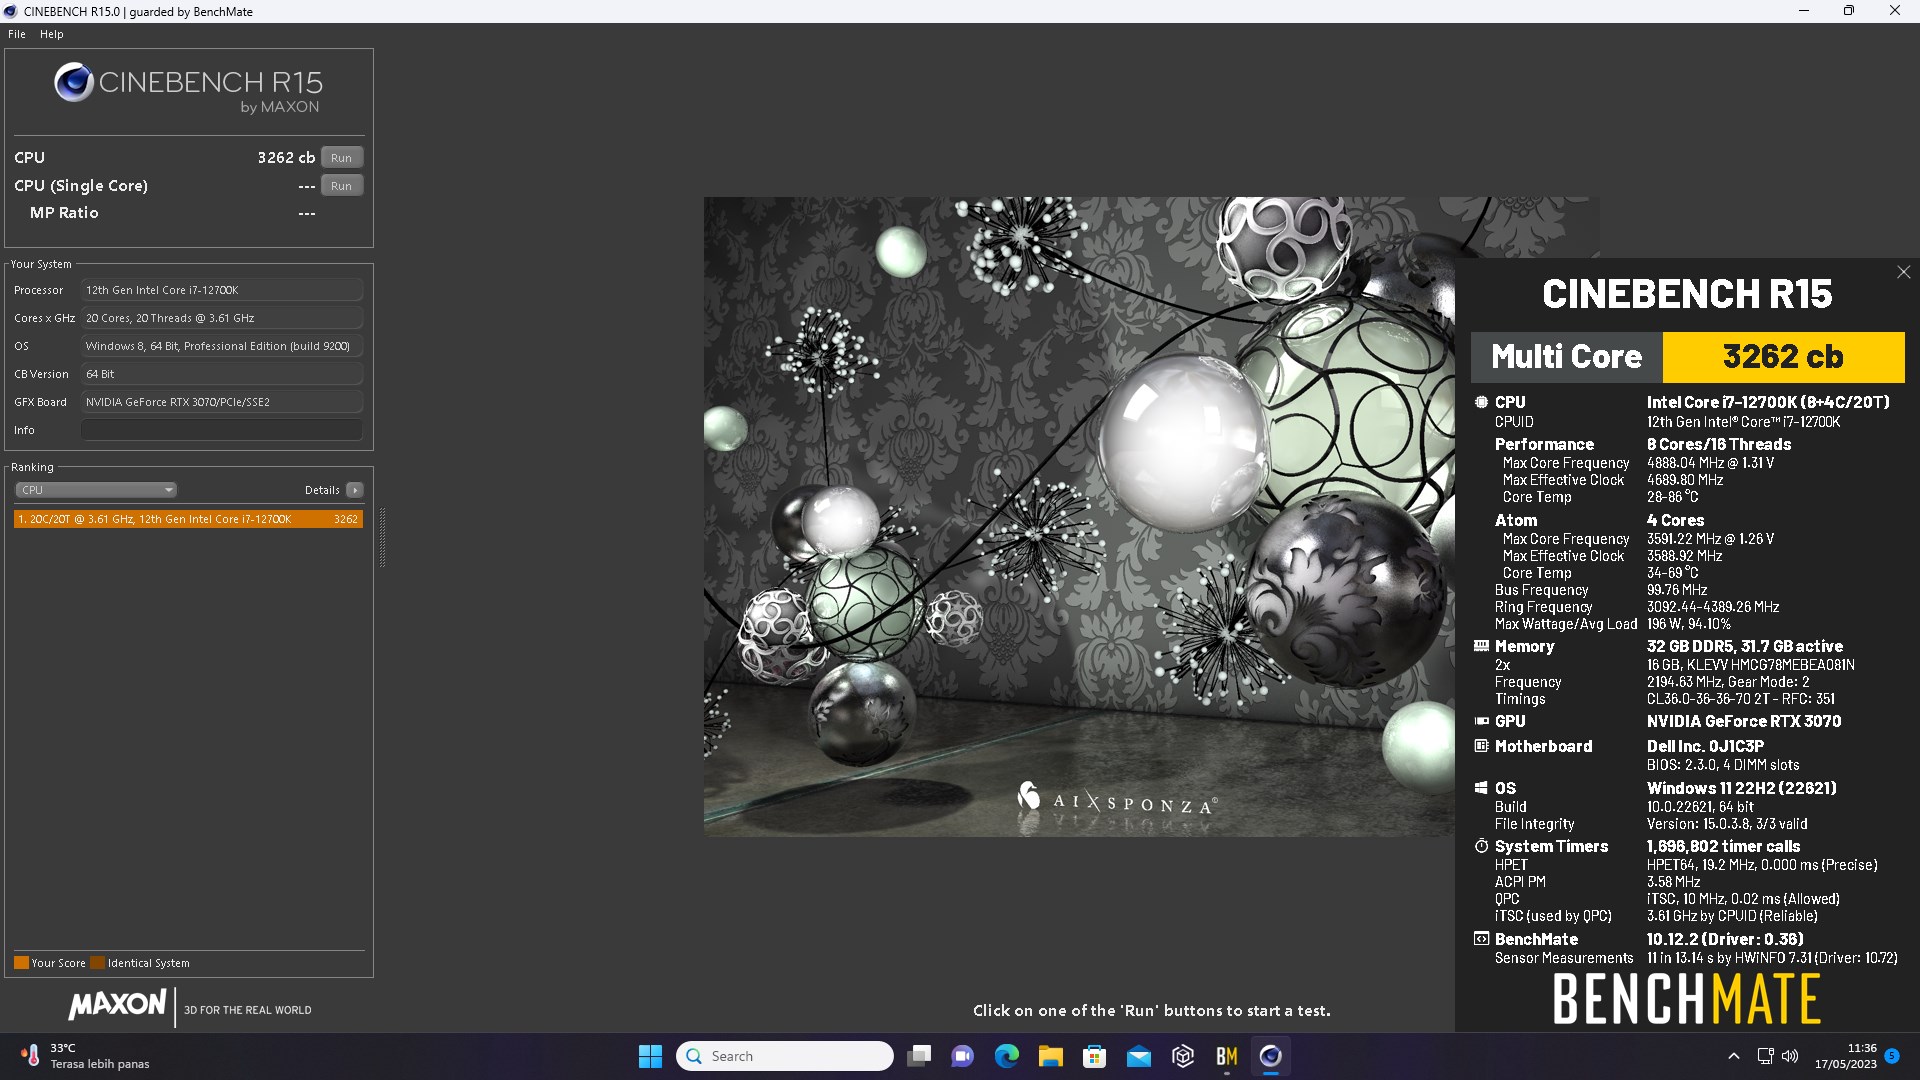Image resolution: width=1920 pixels, height=1080 pixels.
Task: Click the BENCHMATE logo at bottom
Action: click(1687, 999)
